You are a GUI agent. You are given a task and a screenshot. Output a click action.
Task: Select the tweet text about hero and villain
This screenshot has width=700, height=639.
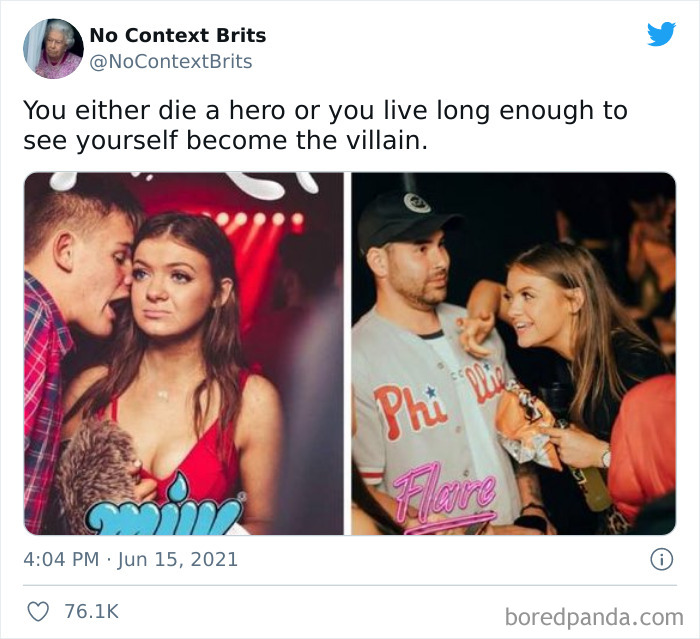pyautogui.click(x=325, y=125)
